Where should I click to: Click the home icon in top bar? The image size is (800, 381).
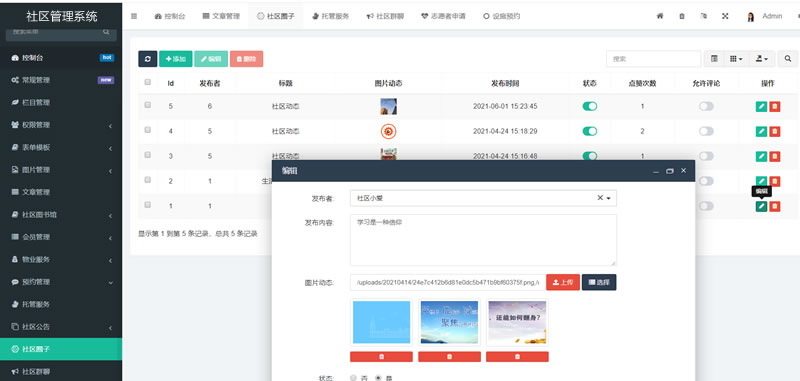point(660,16)
